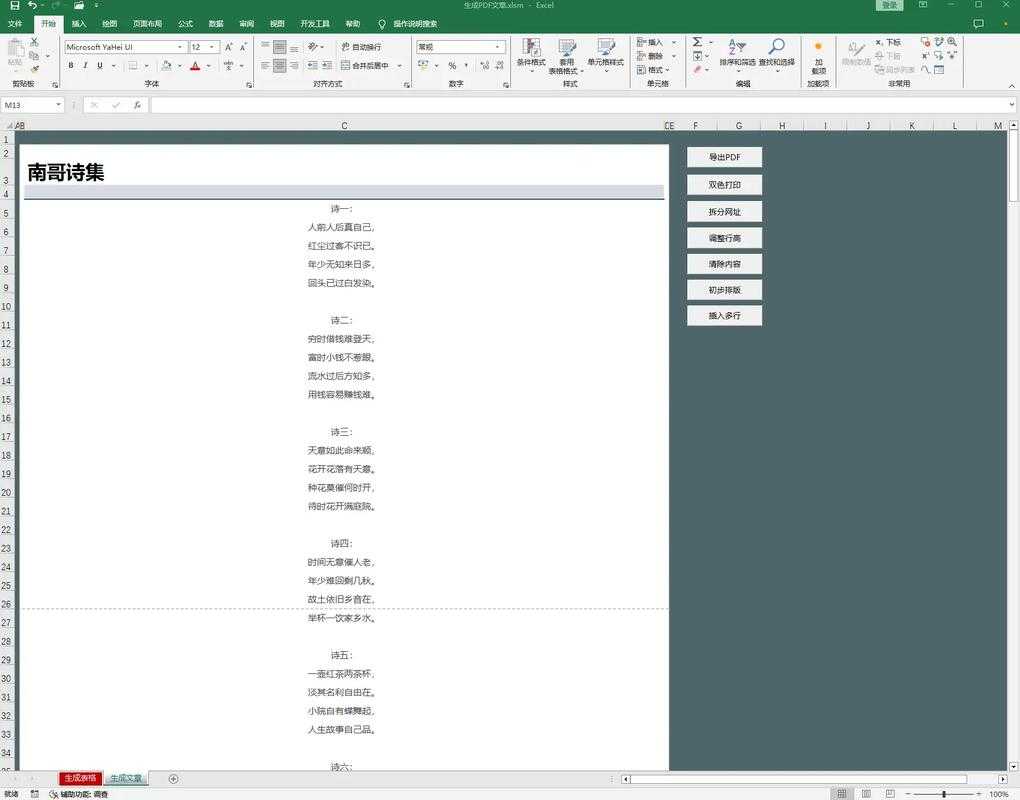Open the 插入 (Insert) ribbon tab
Screen dimensions: 1020x800
pyautogui.click(x=79, y=24)
